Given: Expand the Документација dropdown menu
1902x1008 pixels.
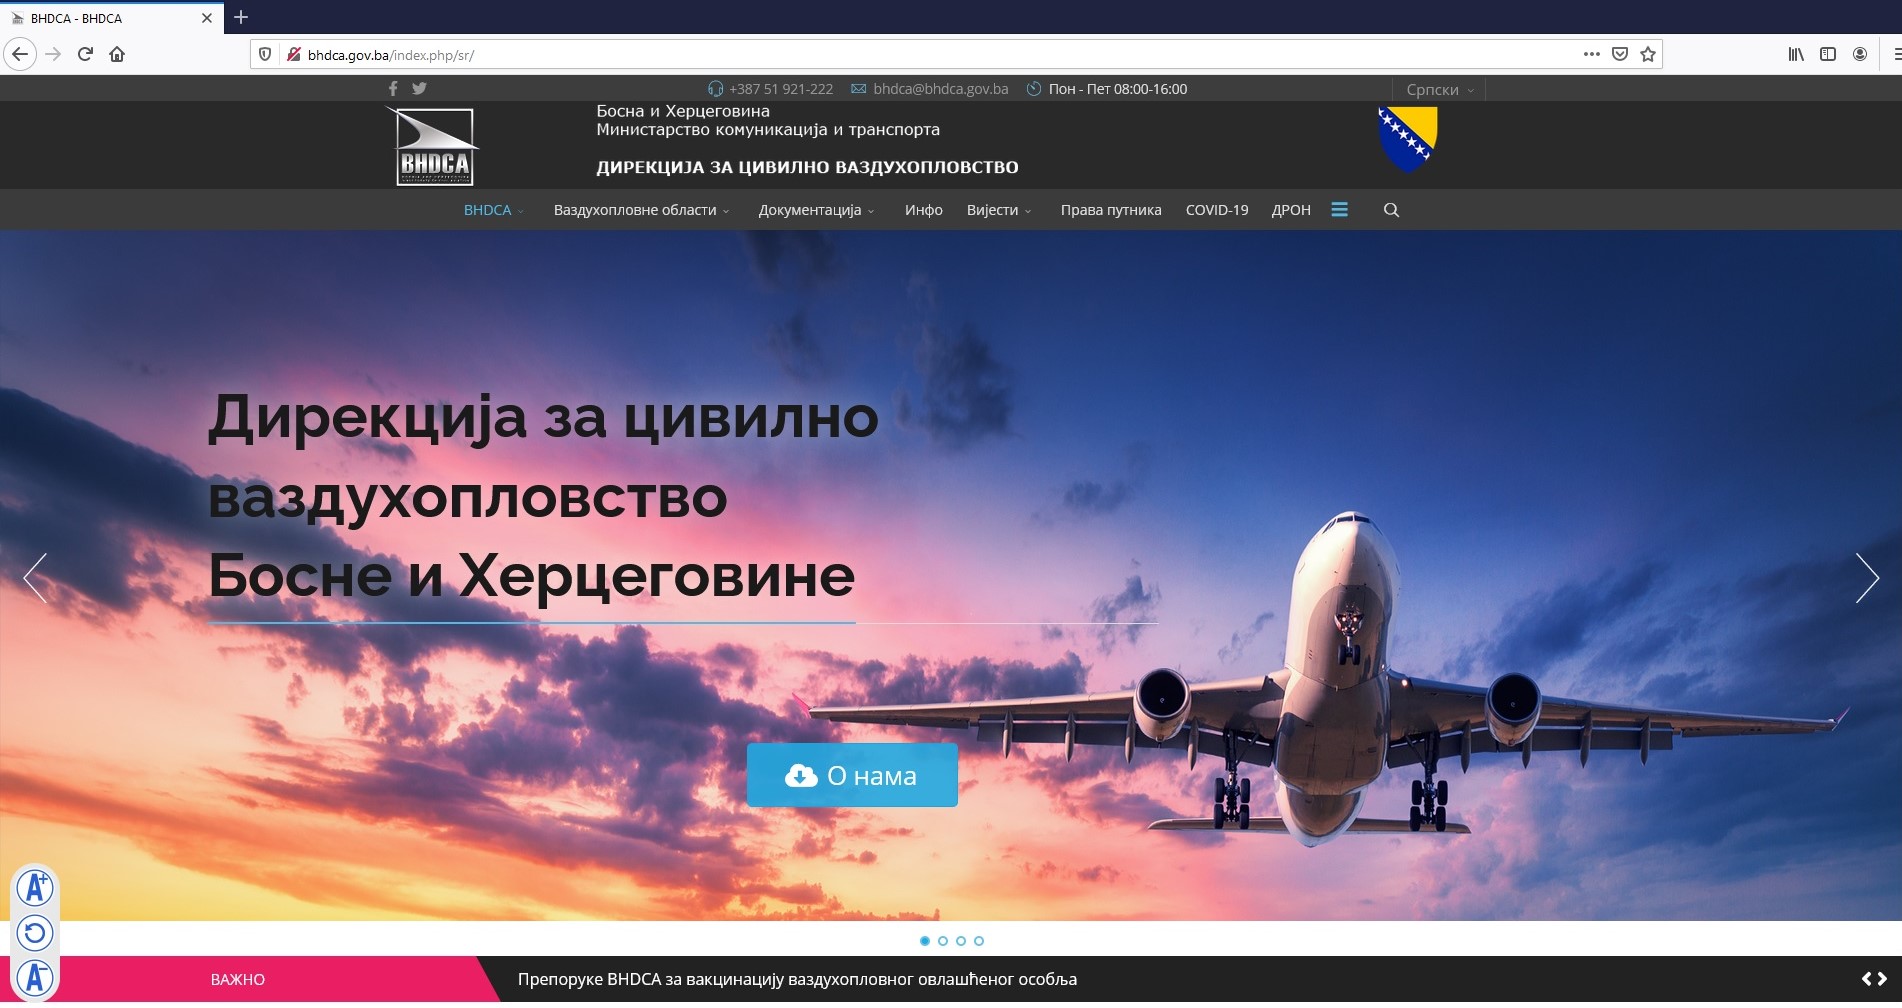Looking at the screenshot, I should coord(816,210).
